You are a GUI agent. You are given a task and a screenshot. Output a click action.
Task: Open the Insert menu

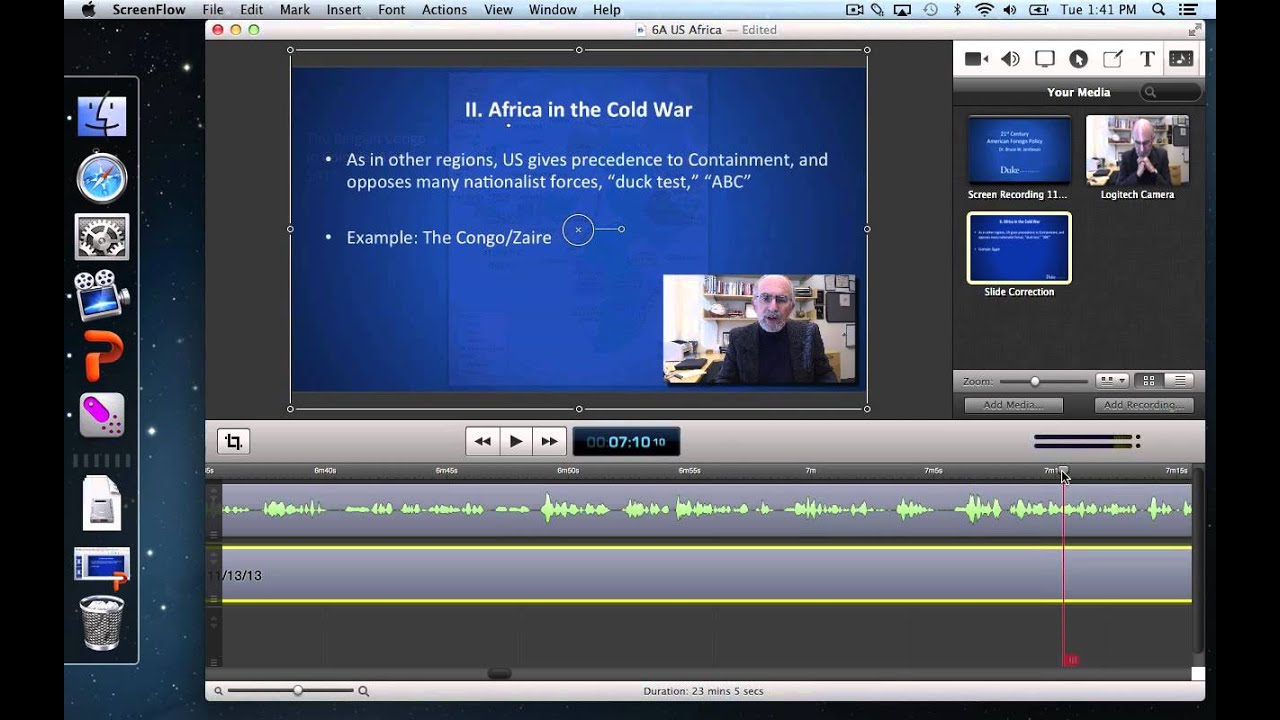(344, 10)
